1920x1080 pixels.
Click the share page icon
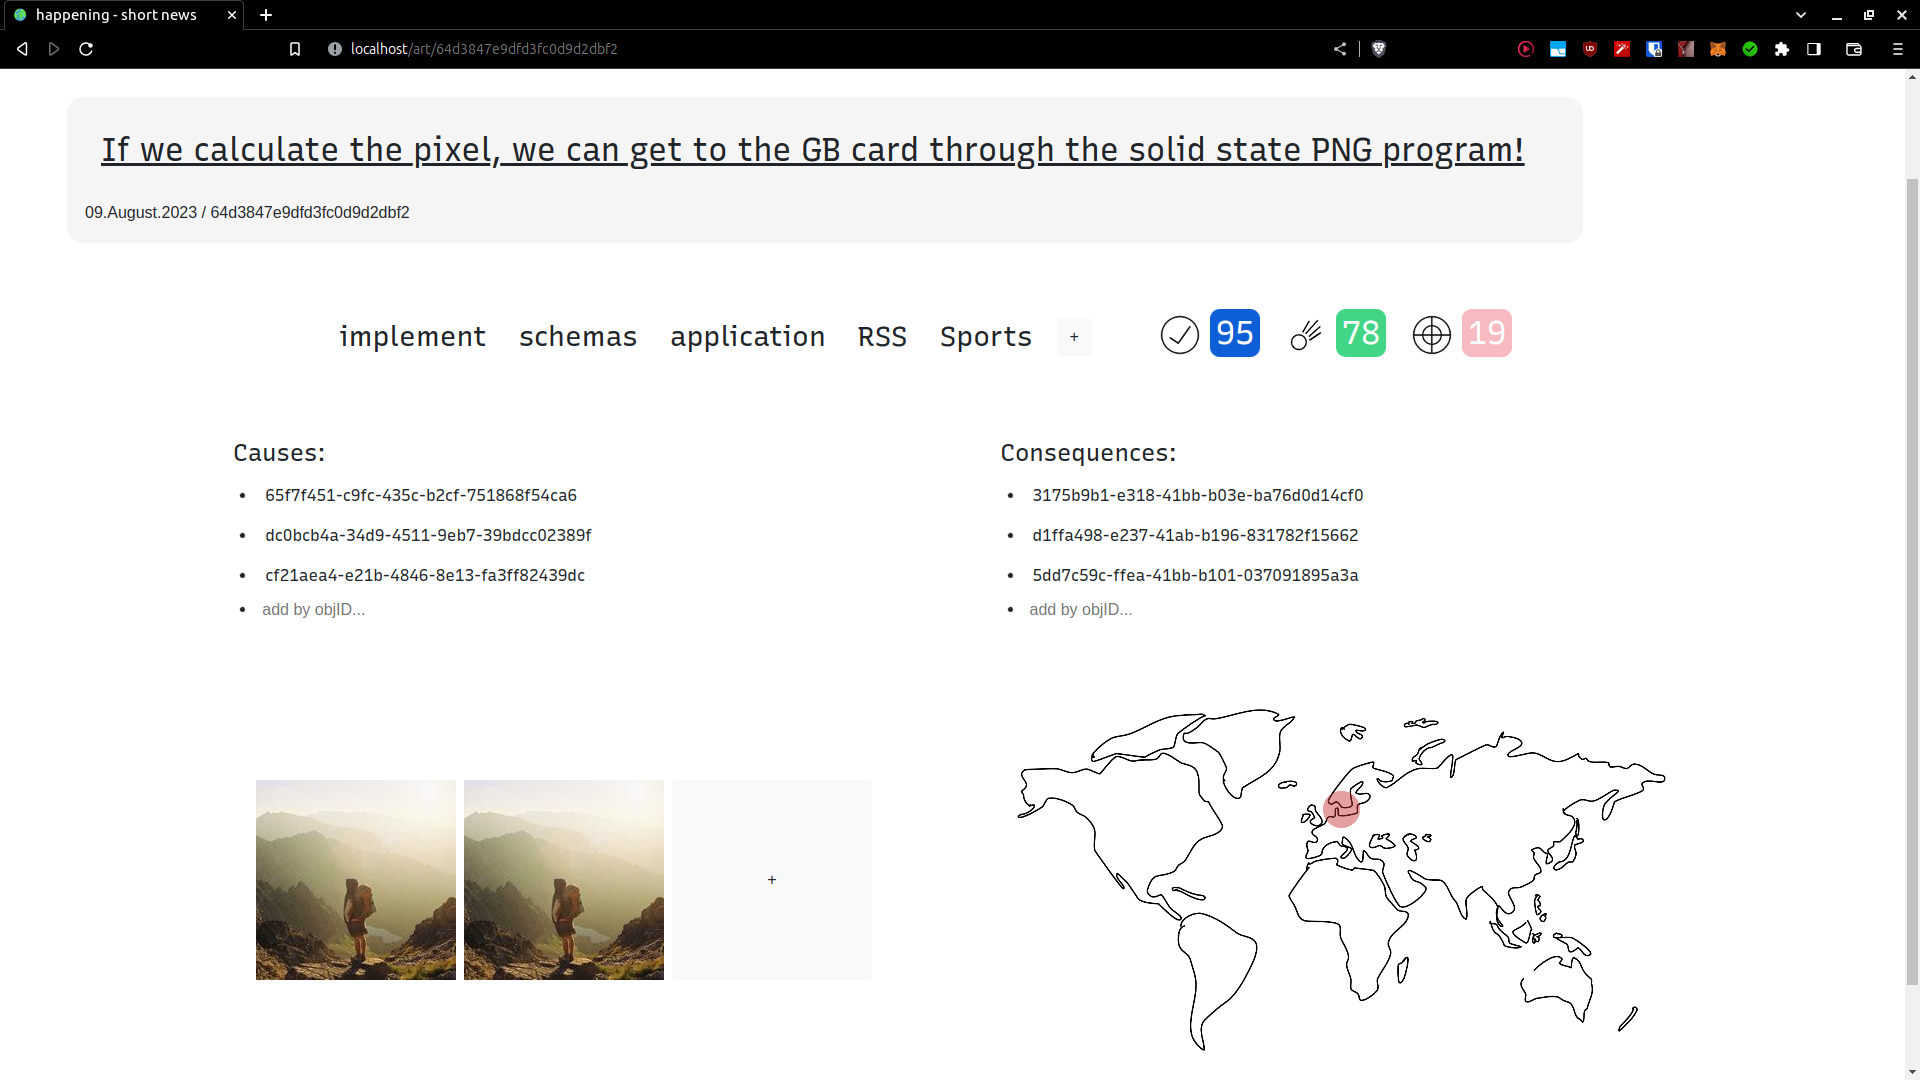point(1340,49)
